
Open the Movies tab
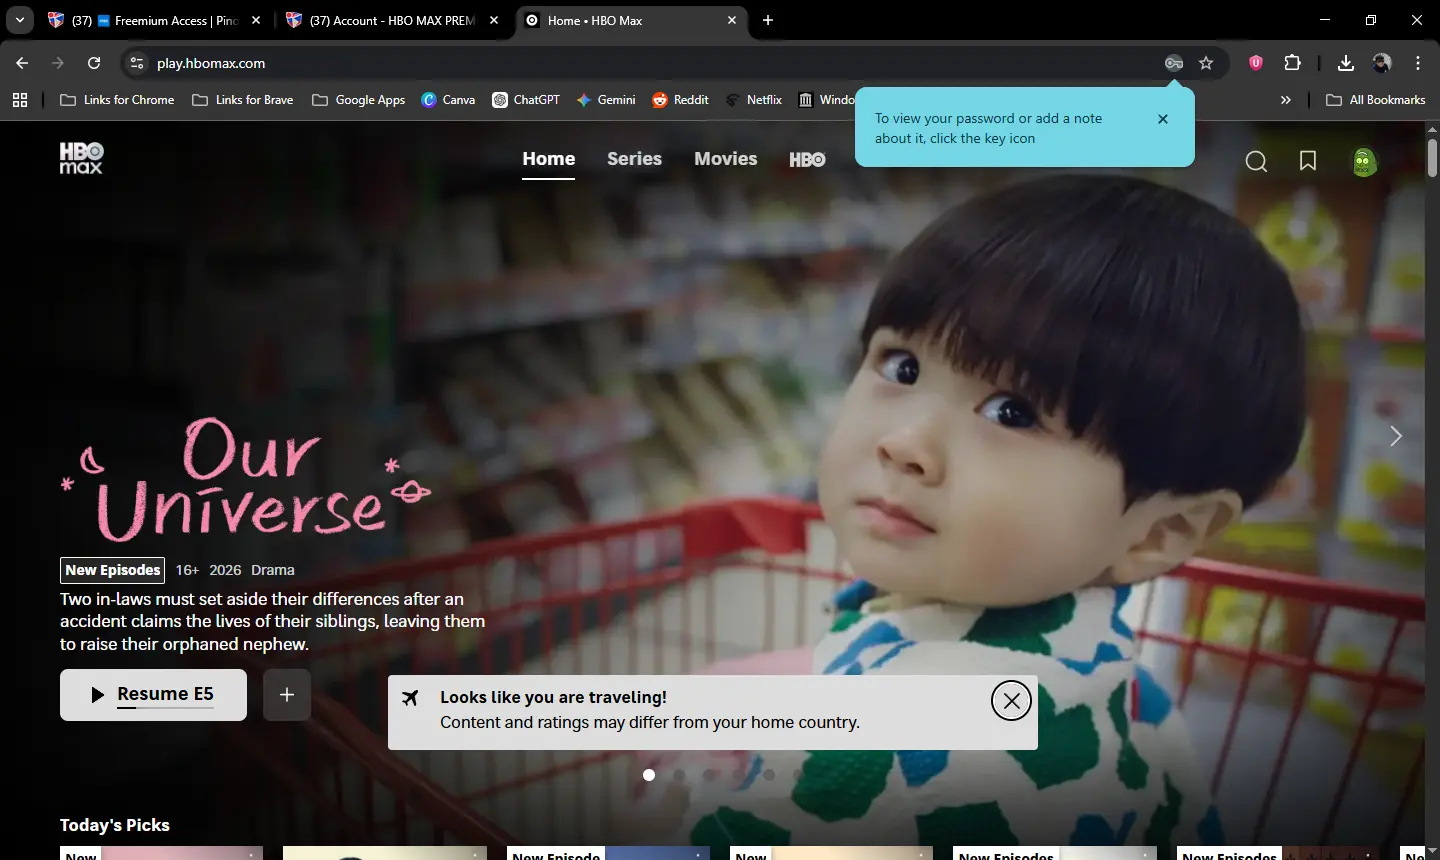pyautogui.click(x=726, y=159)
